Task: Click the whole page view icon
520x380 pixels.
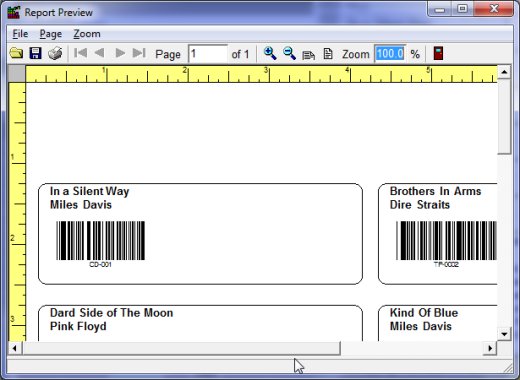Action: [x=328, y=54]
